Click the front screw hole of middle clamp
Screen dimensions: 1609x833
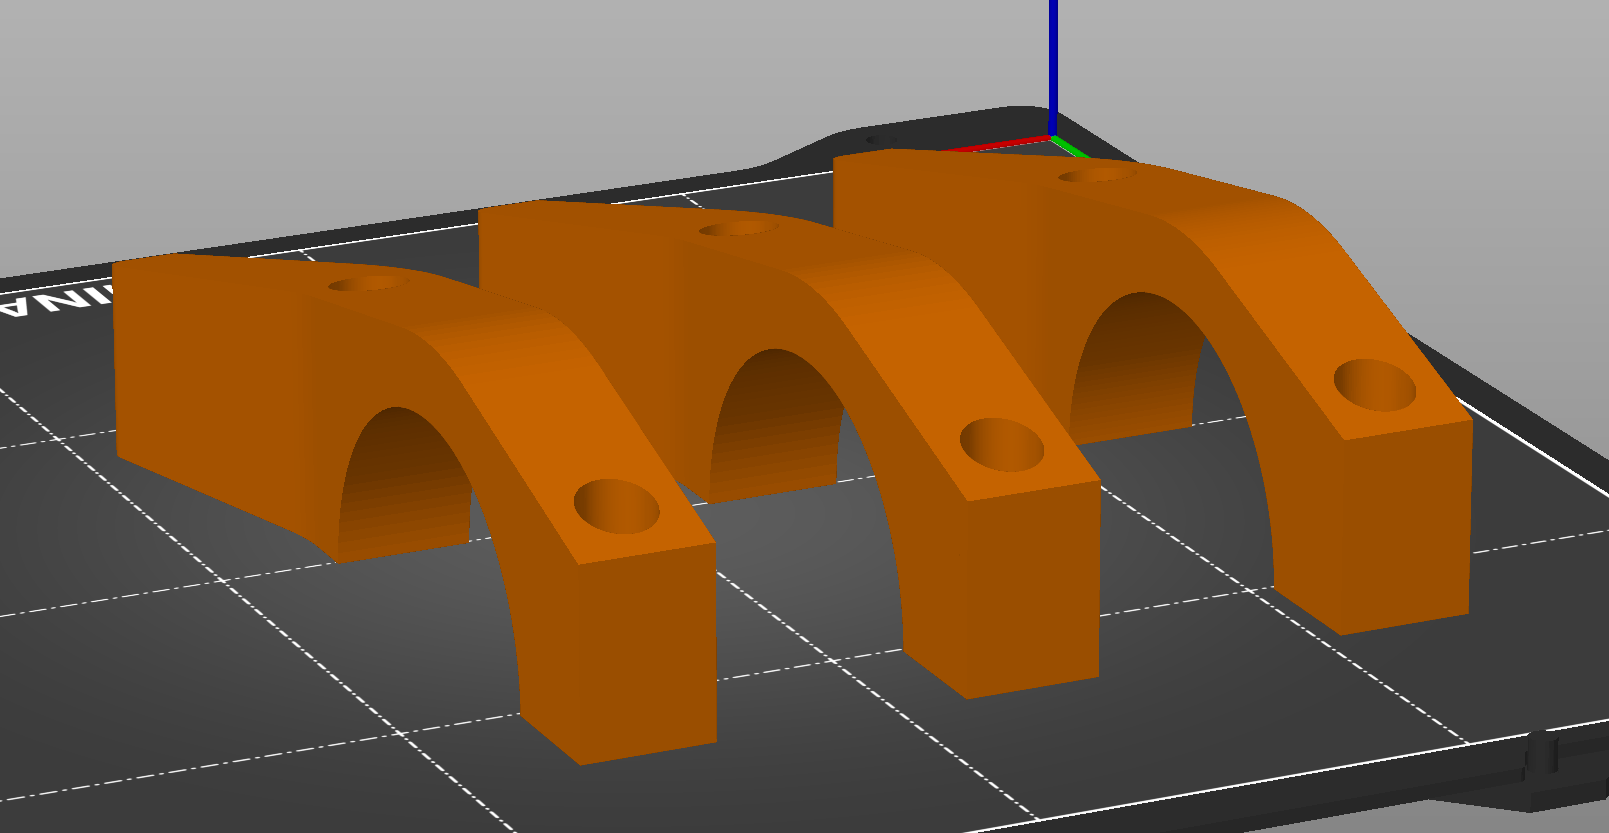[1002, 445]
